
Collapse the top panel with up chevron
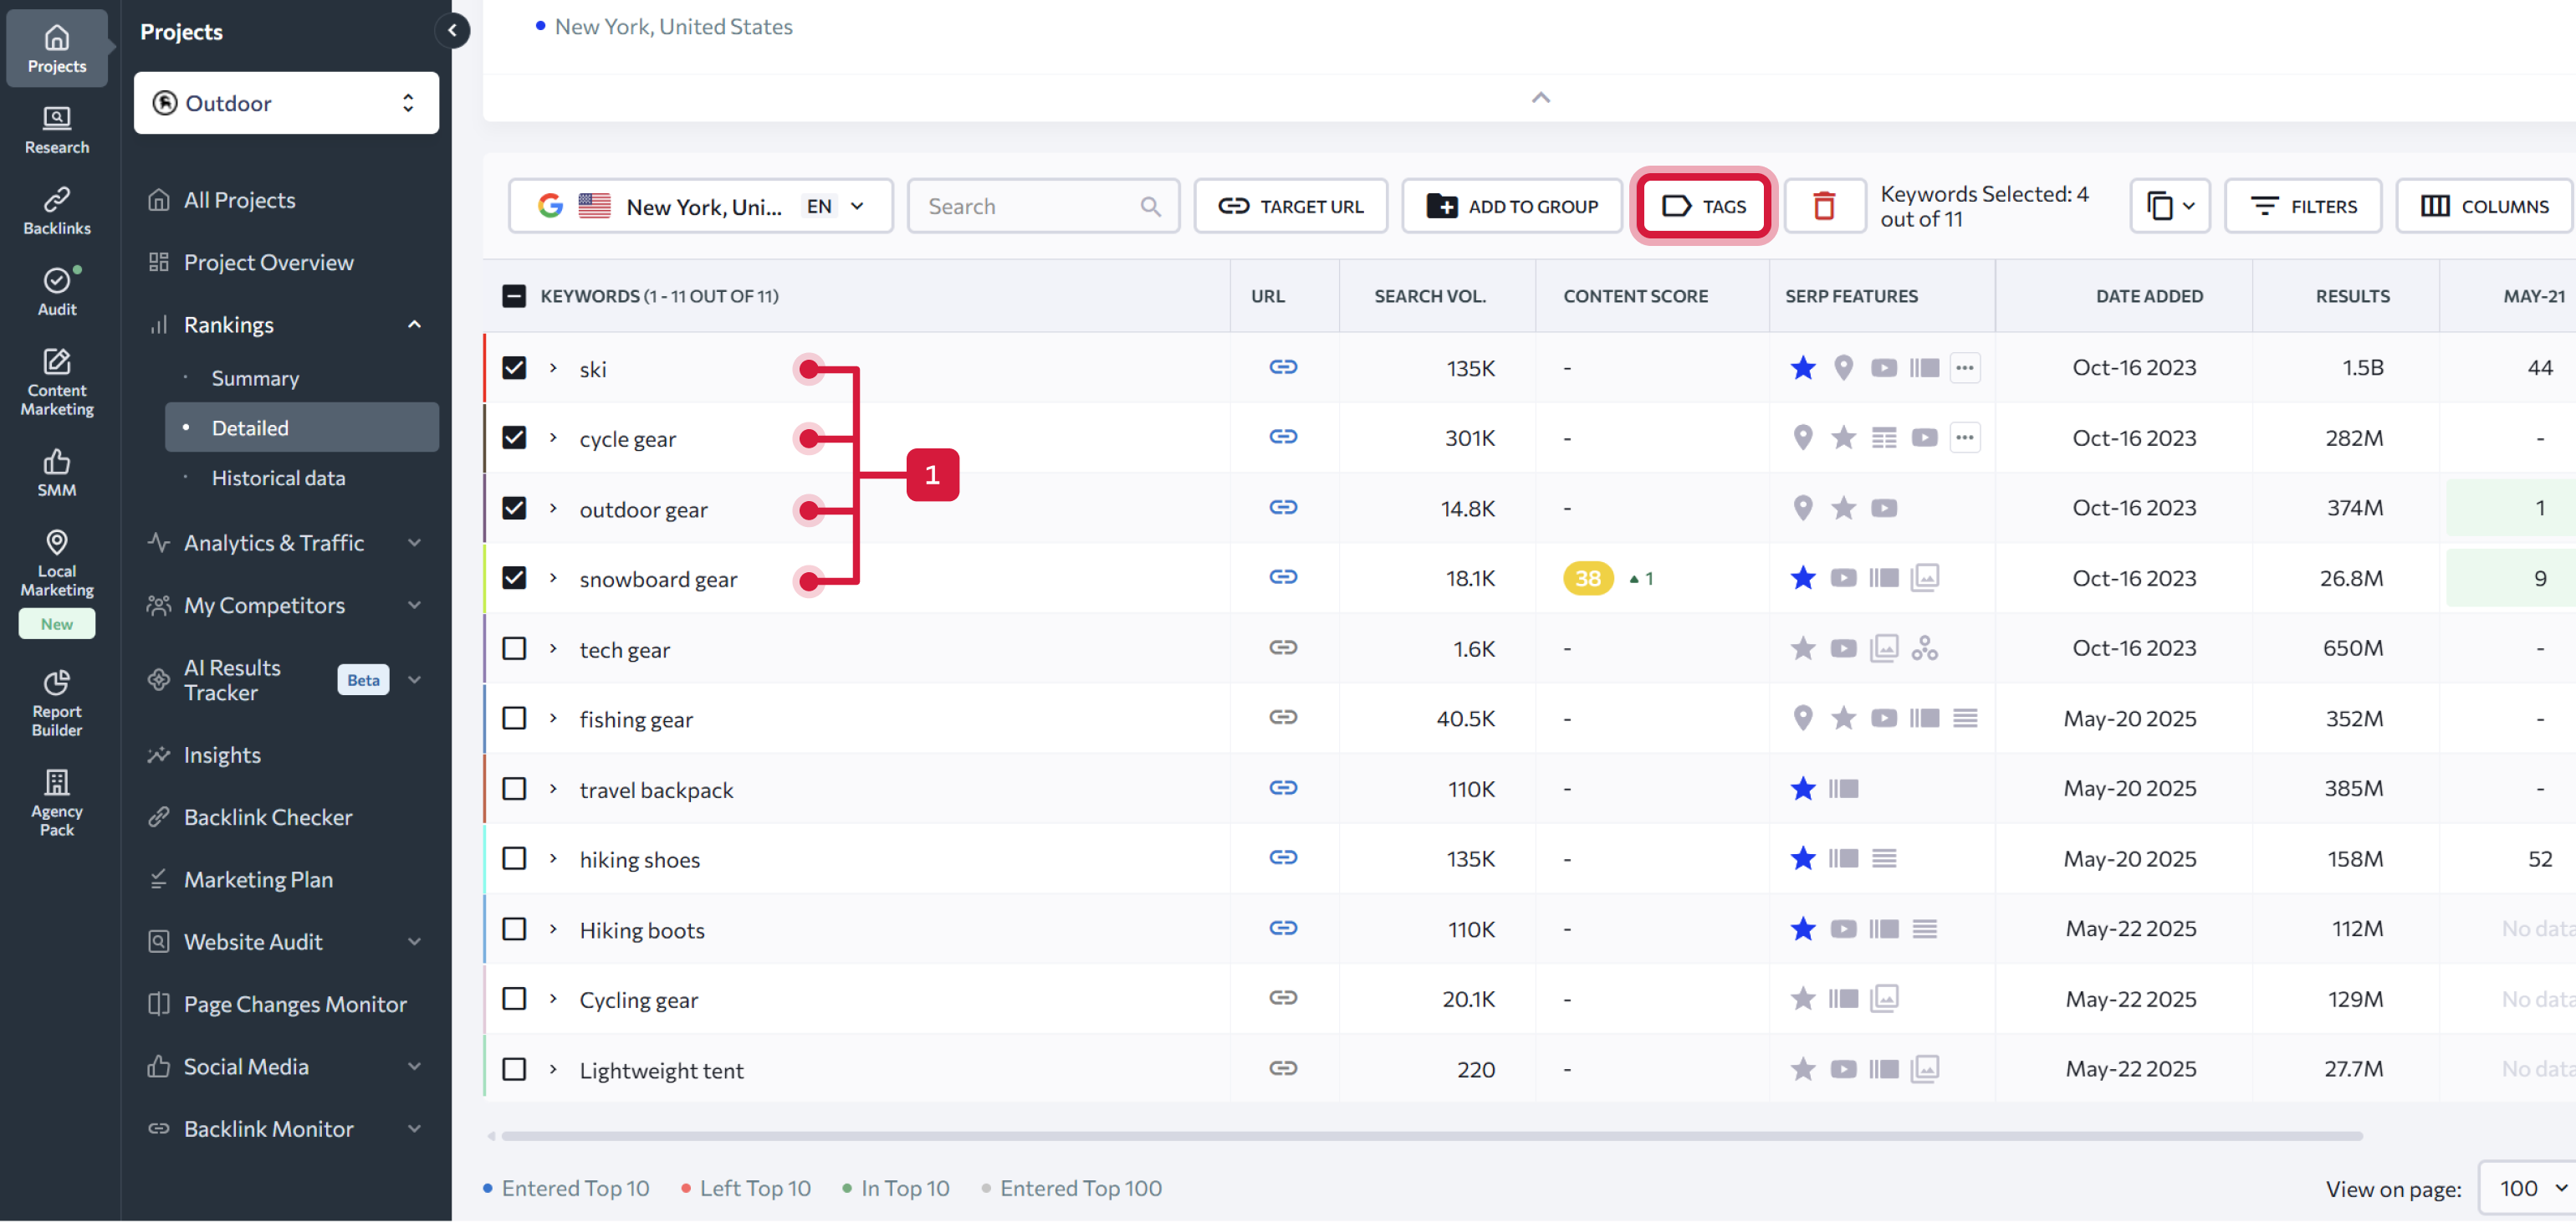point(1540,98)
